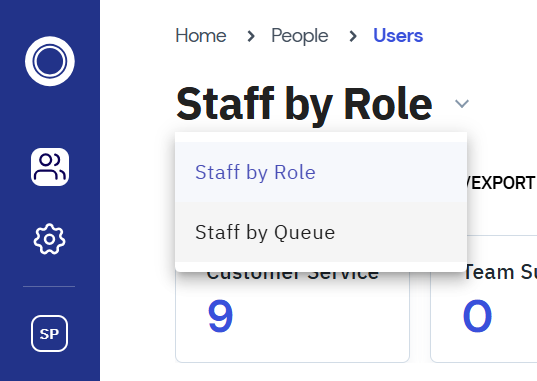Viewport: 537px width, 381px height.
Task: Click the Customer Service count 9
Action: point(220,316)
